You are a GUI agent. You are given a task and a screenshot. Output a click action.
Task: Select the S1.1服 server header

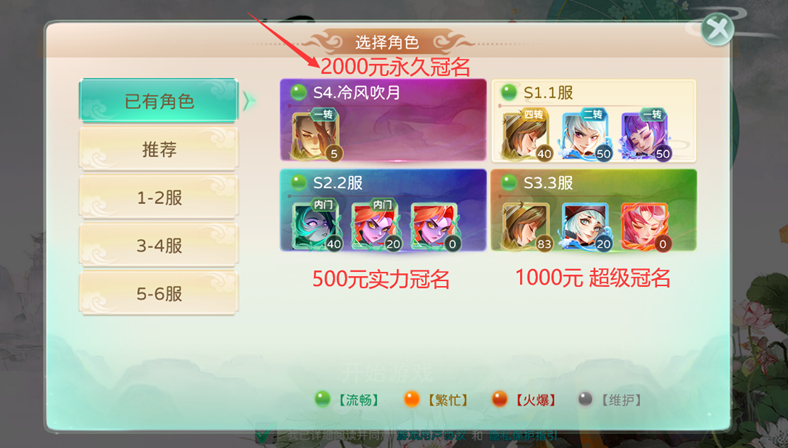coord(594,93)
